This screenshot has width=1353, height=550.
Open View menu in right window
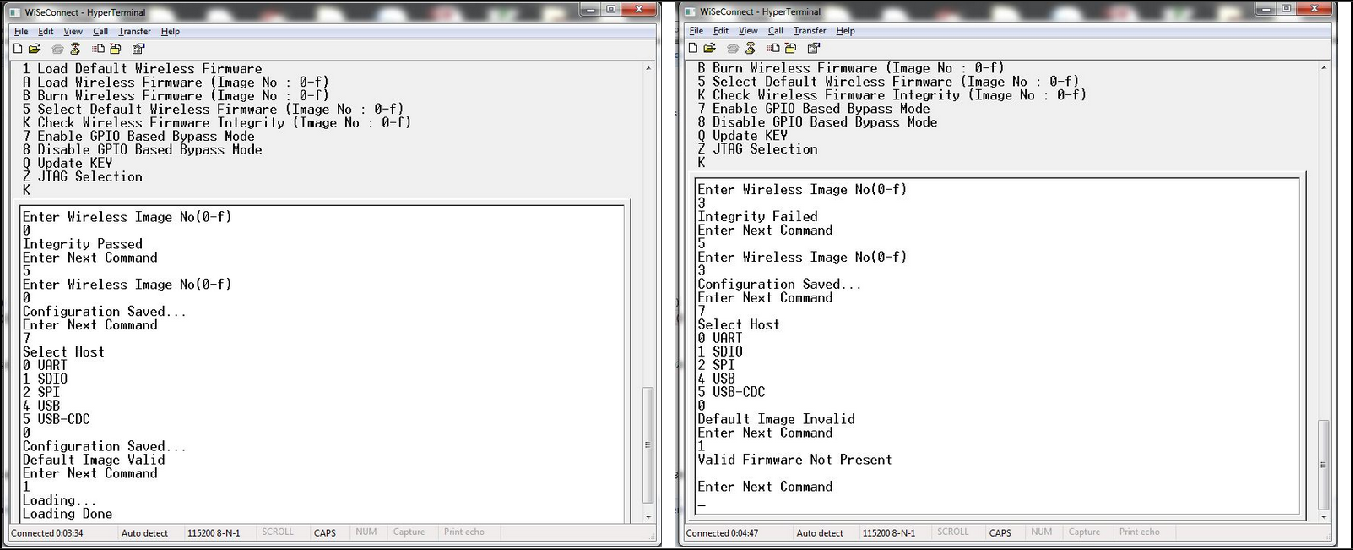tap(748, 31)
